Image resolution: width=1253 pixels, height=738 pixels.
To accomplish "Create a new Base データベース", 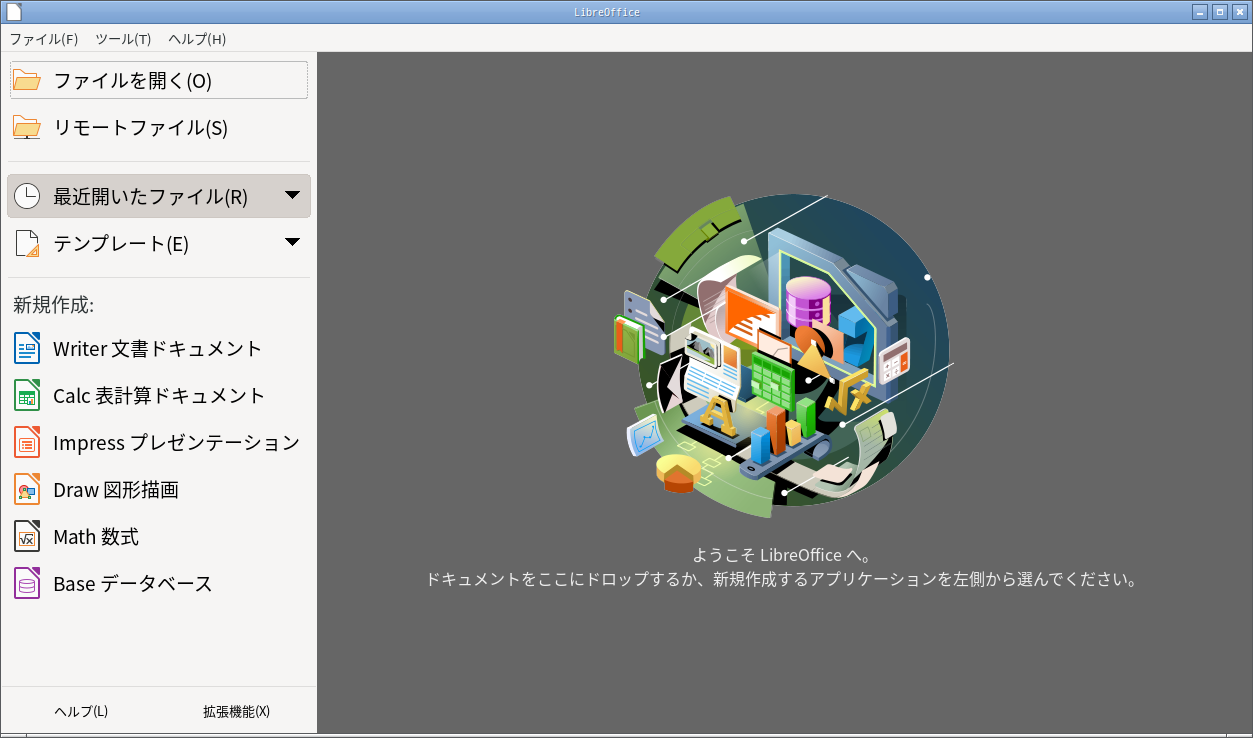I will [159, 583].
